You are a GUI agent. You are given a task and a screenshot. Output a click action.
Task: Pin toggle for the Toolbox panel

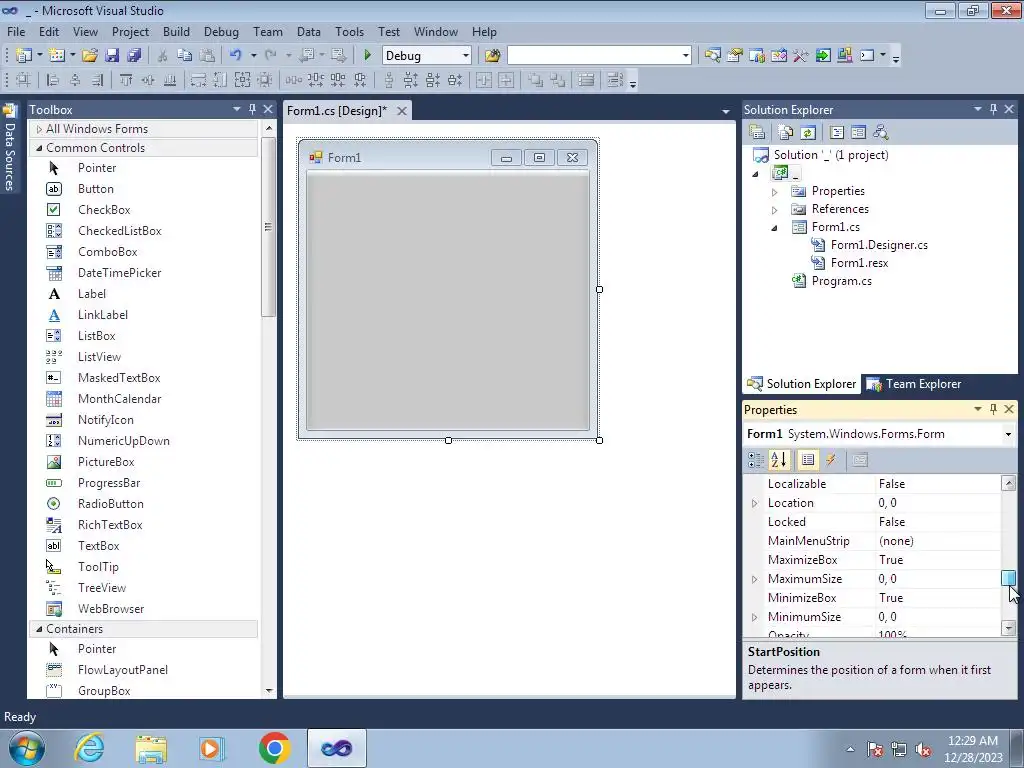252,109
